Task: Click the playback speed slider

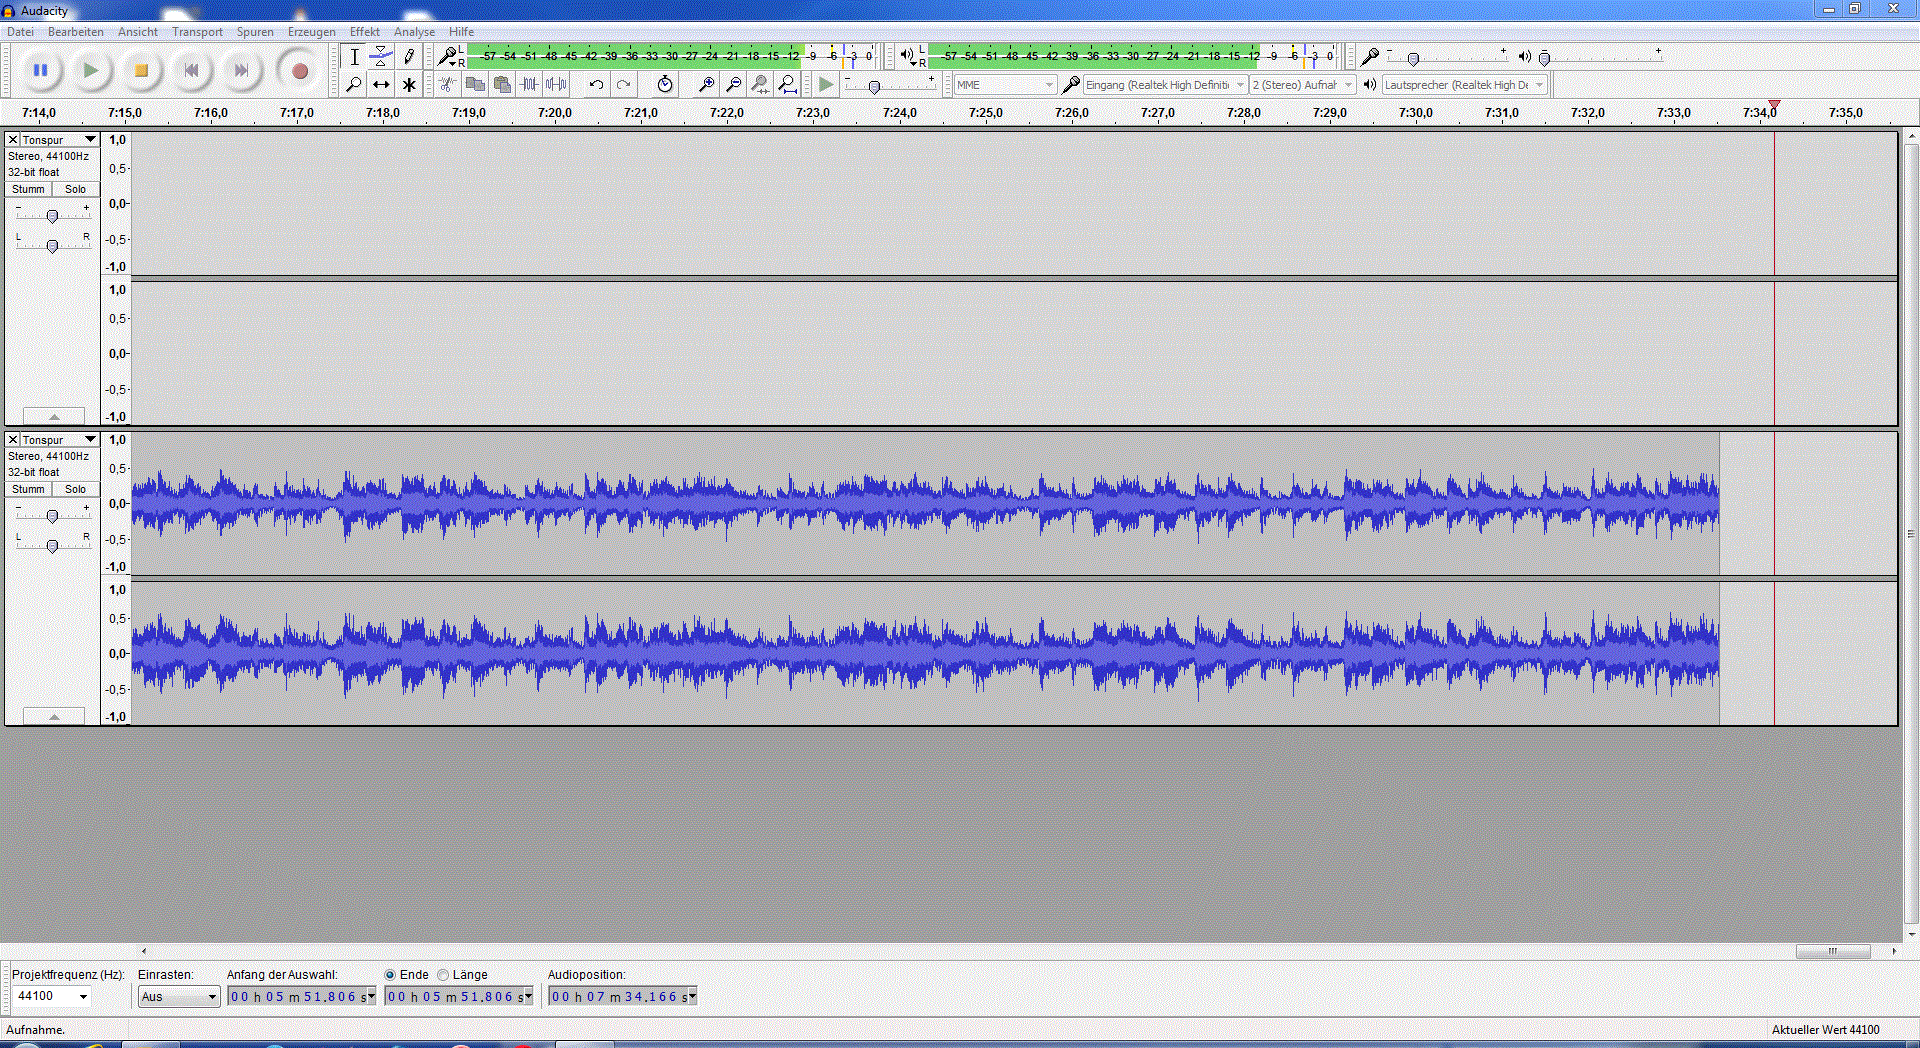Action: (874, 87)
